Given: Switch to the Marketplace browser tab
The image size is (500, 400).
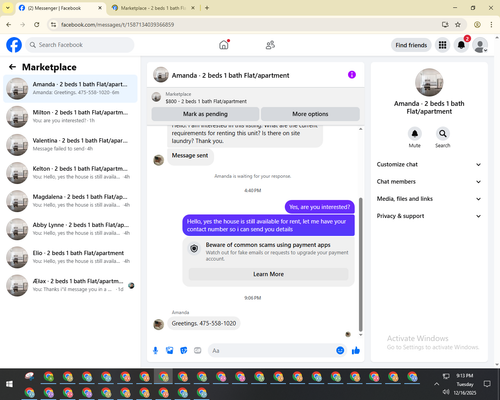Looking at the screenshot, I should 153,8.
